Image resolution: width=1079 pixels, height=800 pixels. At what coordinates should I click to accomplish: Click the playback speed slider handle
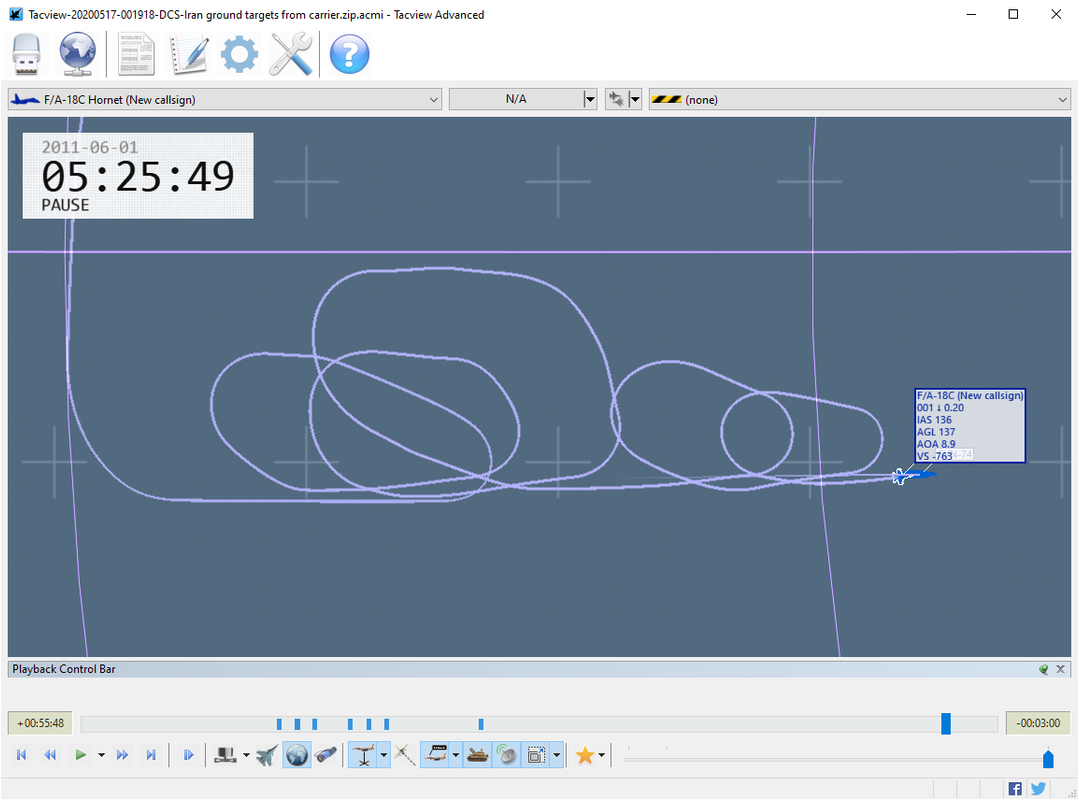[1048, 759]
